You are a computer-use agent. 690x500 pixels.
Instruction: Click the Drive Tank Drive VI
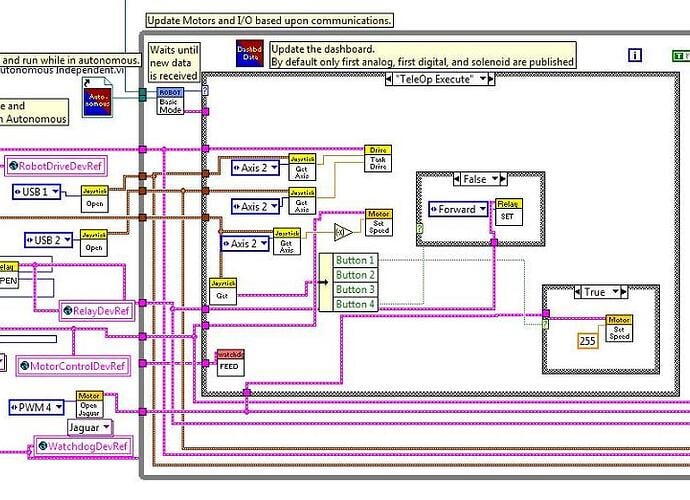point(378,159)
